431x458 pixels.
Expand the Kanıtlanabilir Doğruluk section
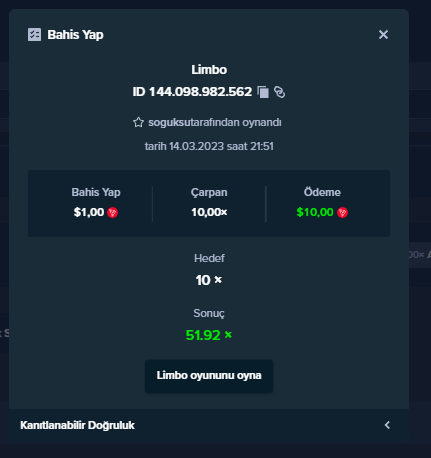(209, 425)
